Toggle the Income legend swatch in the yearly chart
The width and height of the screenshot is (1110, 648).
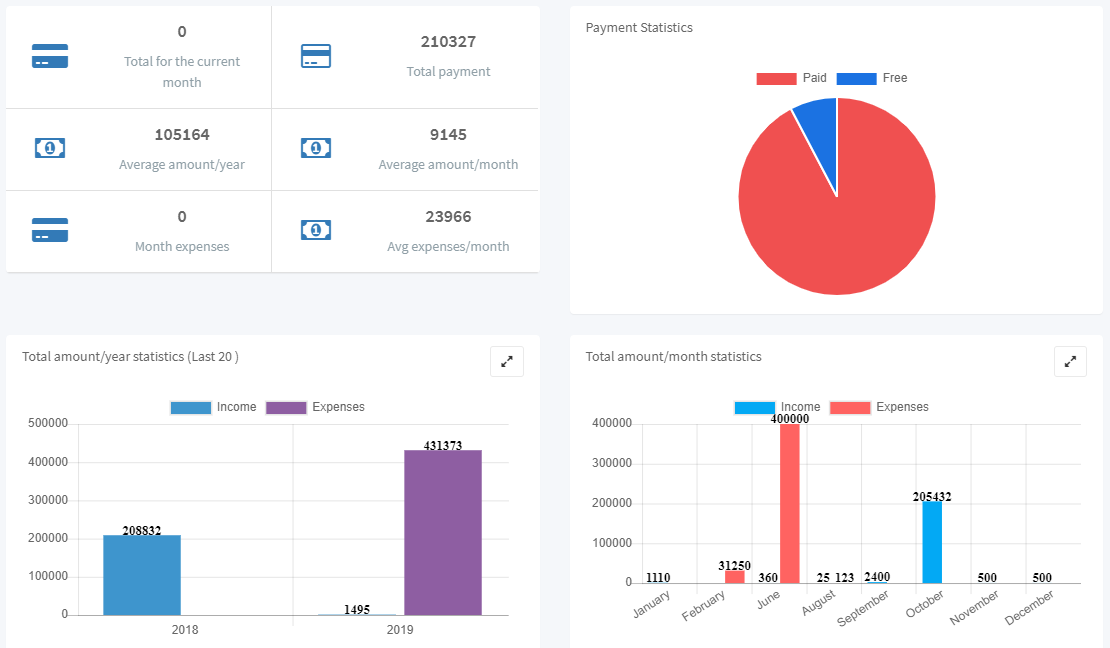point(190,408)
